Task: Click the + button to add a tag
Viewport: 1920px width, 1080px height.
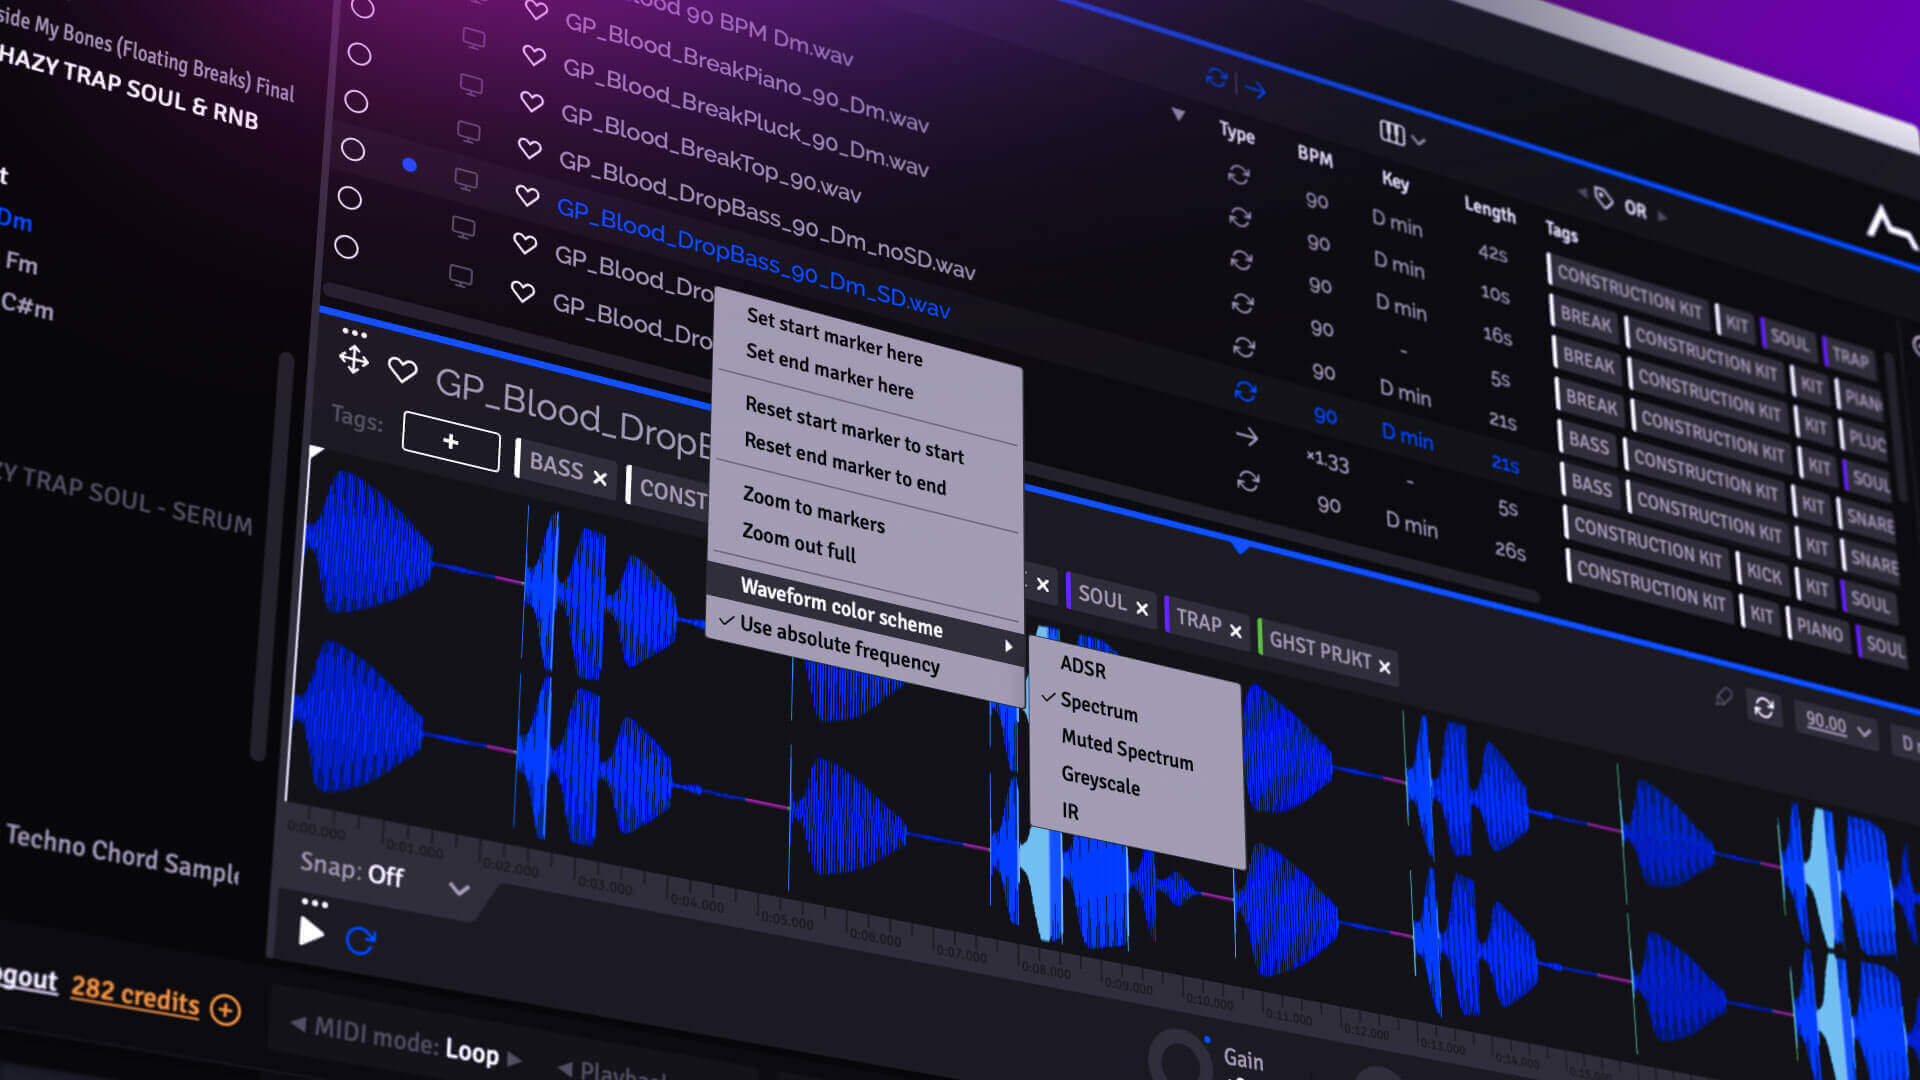Action: [450, 441]
